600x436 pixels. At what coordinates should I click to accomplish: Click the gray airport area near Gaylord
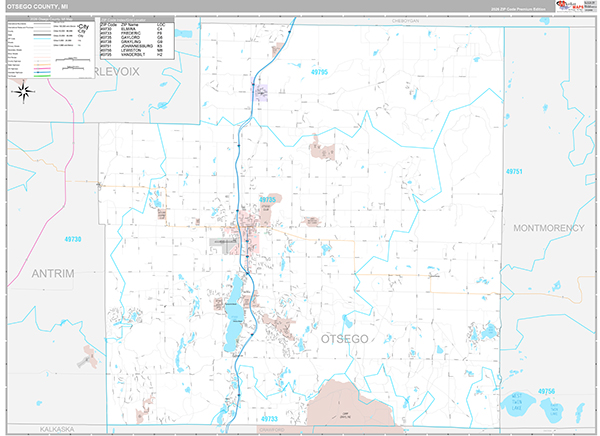click(x=224, y=245)
